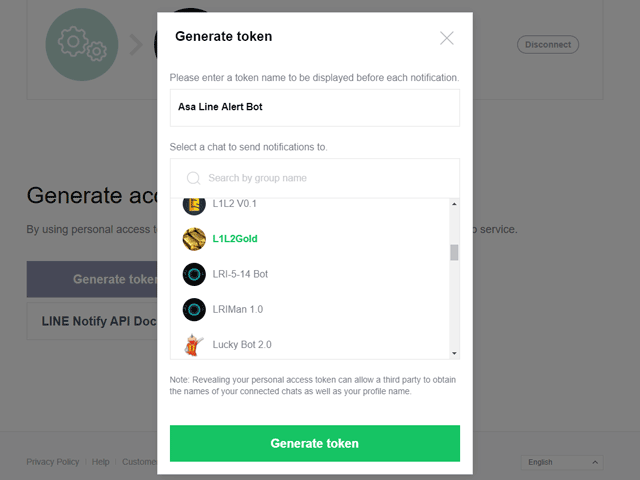Choose LRIMan 1.0 from the chat list
Screen dimensions: 640x480
[310, 309]
